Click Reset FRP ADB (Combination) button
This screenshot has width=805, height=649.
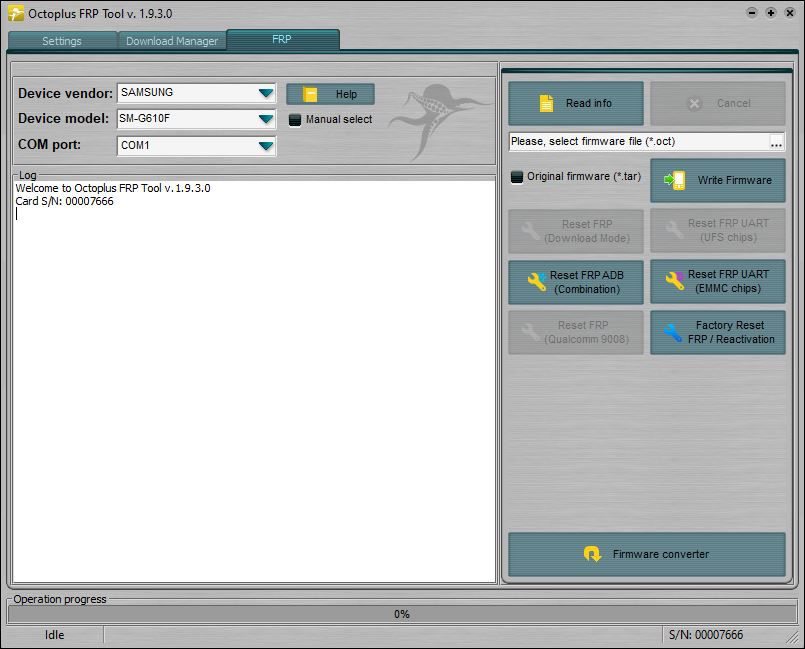pos(576,282)
